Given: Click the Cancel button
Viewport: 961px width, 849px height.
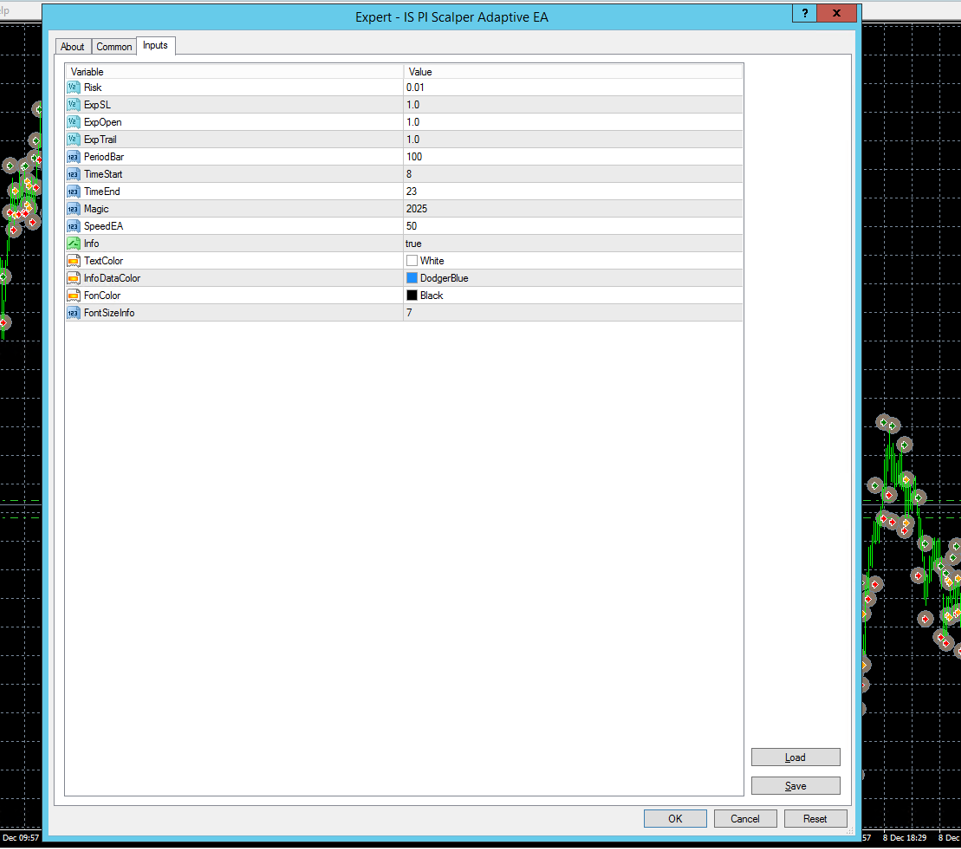Looking at the screenshot, I should 745,818.
